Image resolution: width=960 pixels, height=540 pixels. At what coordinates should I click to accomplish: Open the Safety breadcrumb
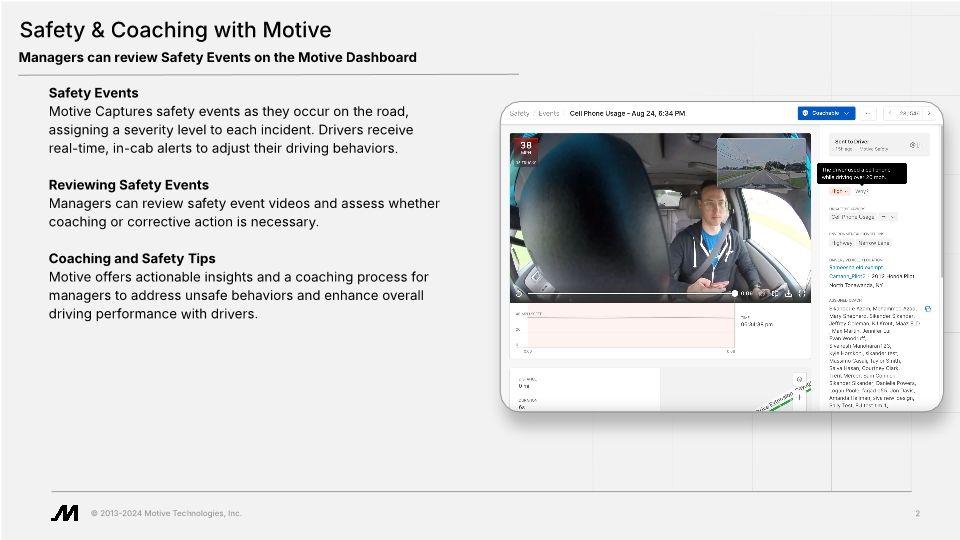coord(519,113)
